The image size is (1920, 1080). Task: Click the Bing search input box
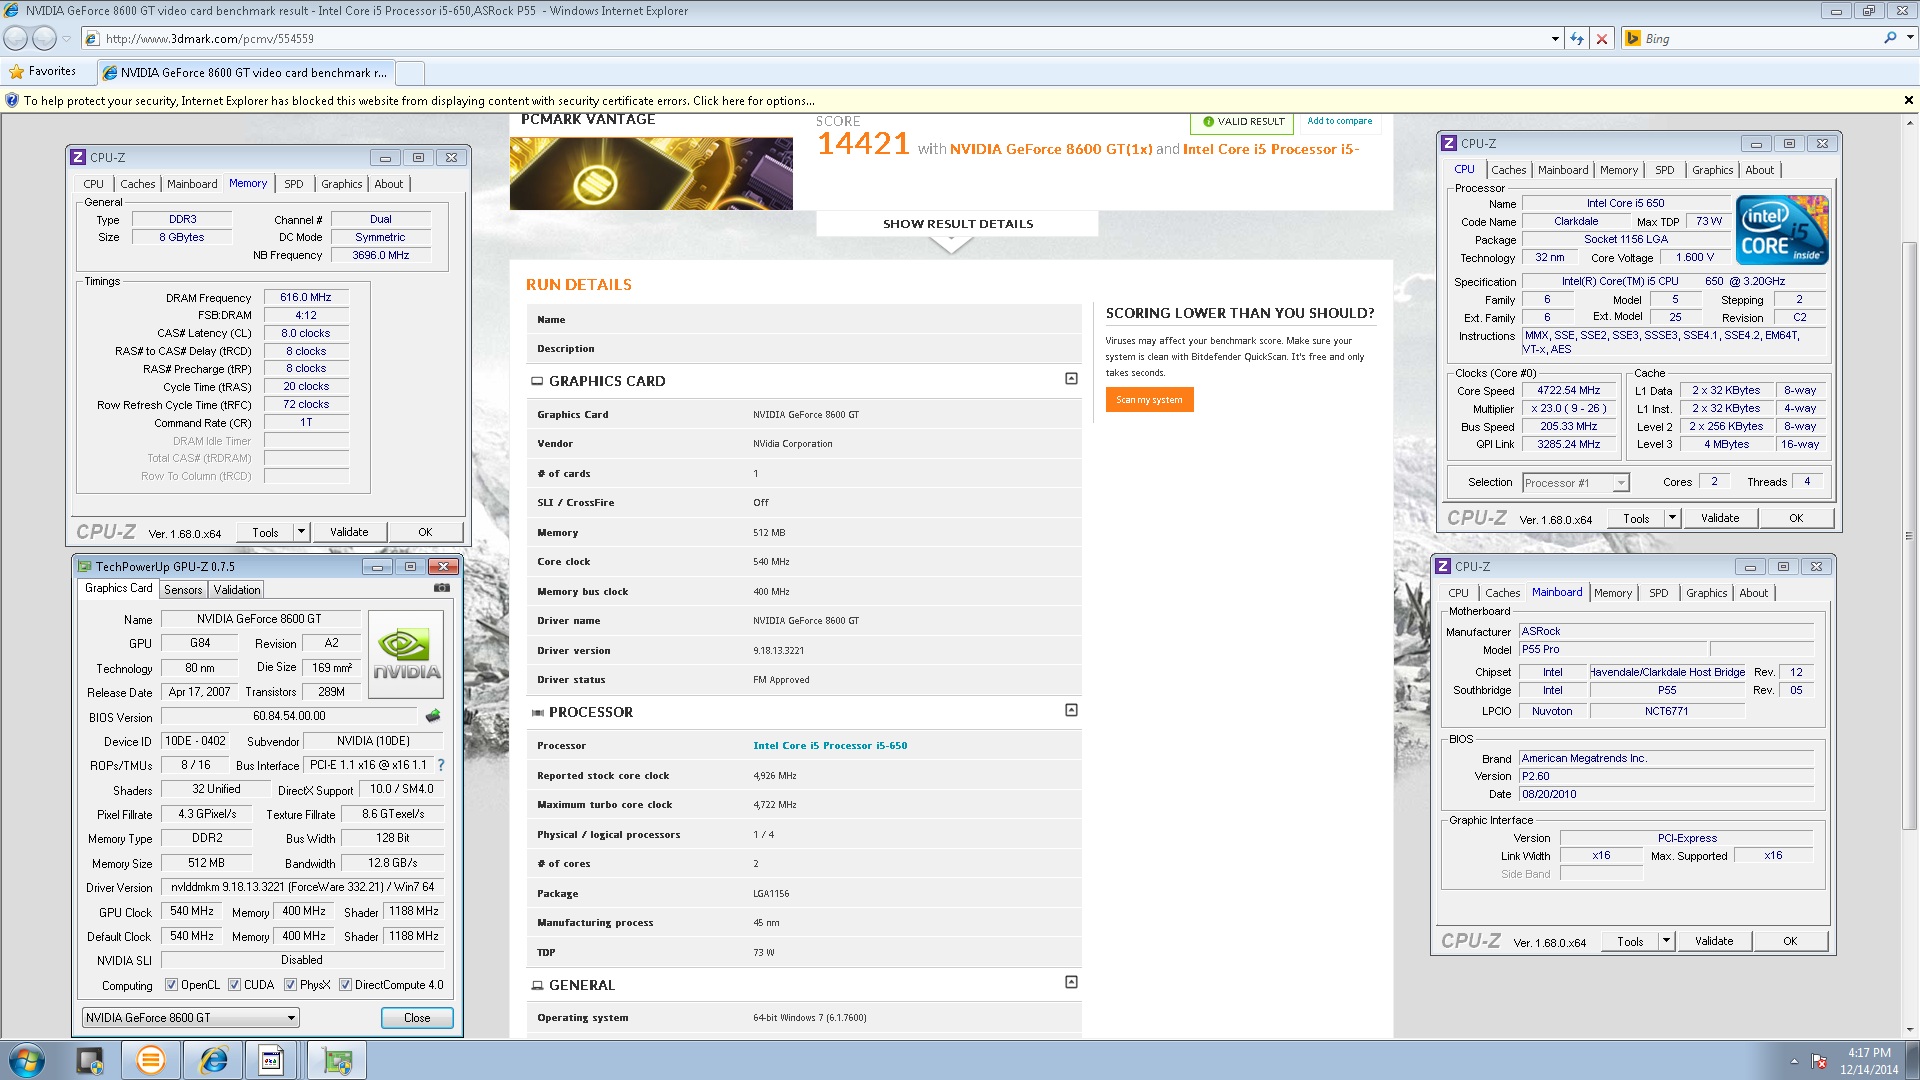click(1760, 38)
